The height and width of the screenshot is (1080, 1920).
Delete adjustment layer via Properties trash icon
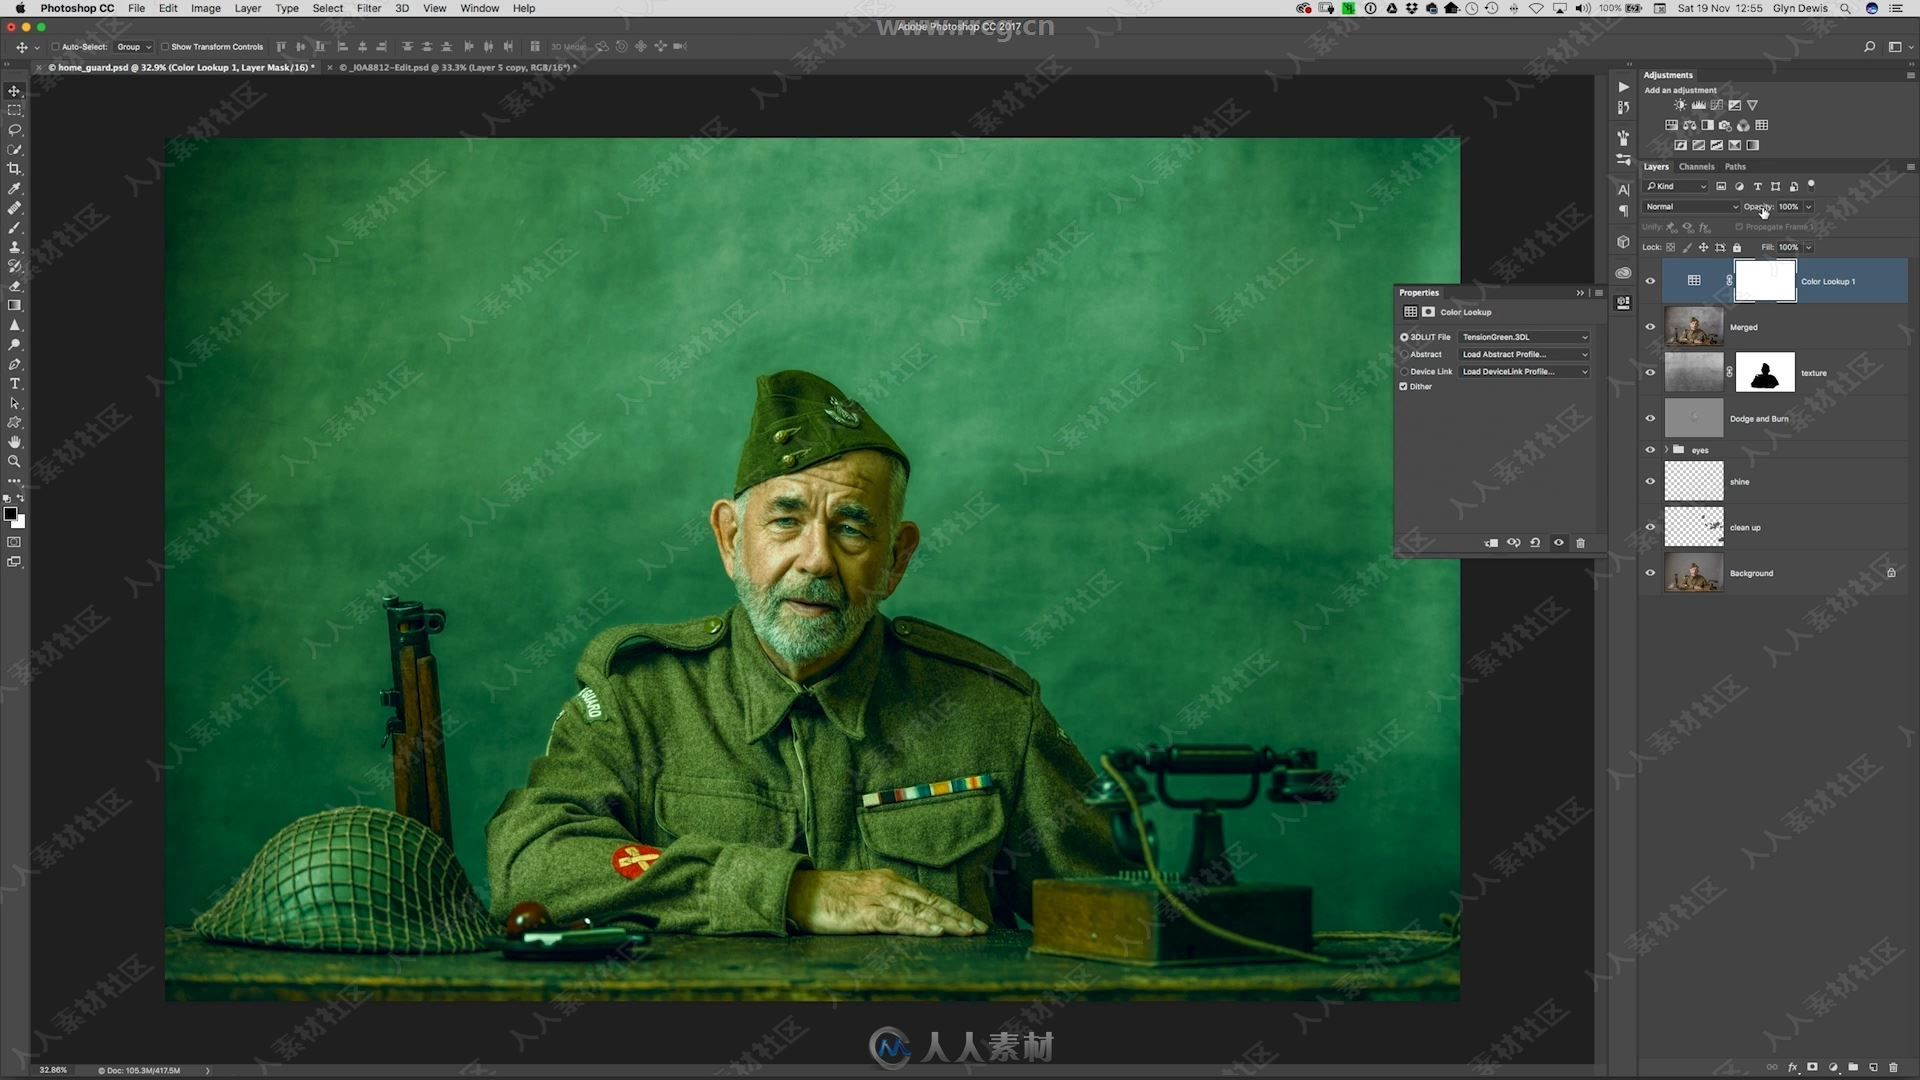[1581, 543]
